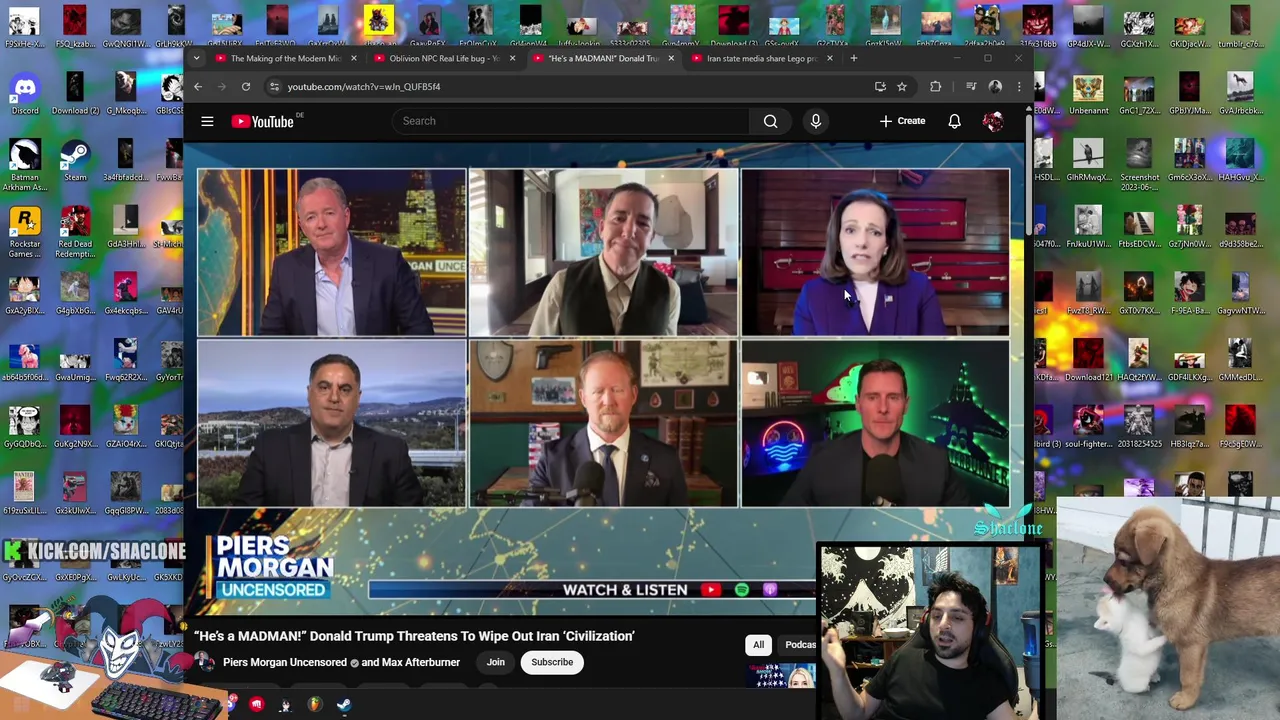The width and height of the screenshot is (1280, 720).
Task: Focus the YouTube search field
Action: tap(570, 121)
